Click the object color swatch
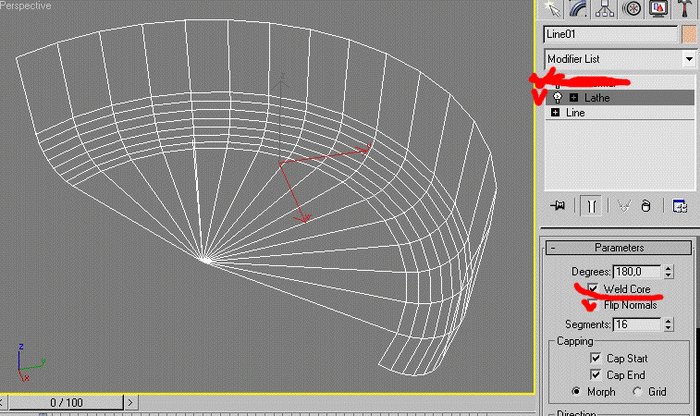 [688, 34]
